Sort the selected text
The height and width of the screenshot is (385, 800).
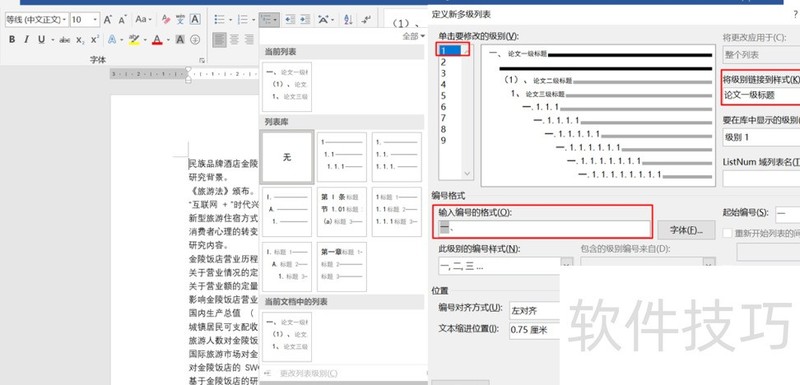[348, 19]
